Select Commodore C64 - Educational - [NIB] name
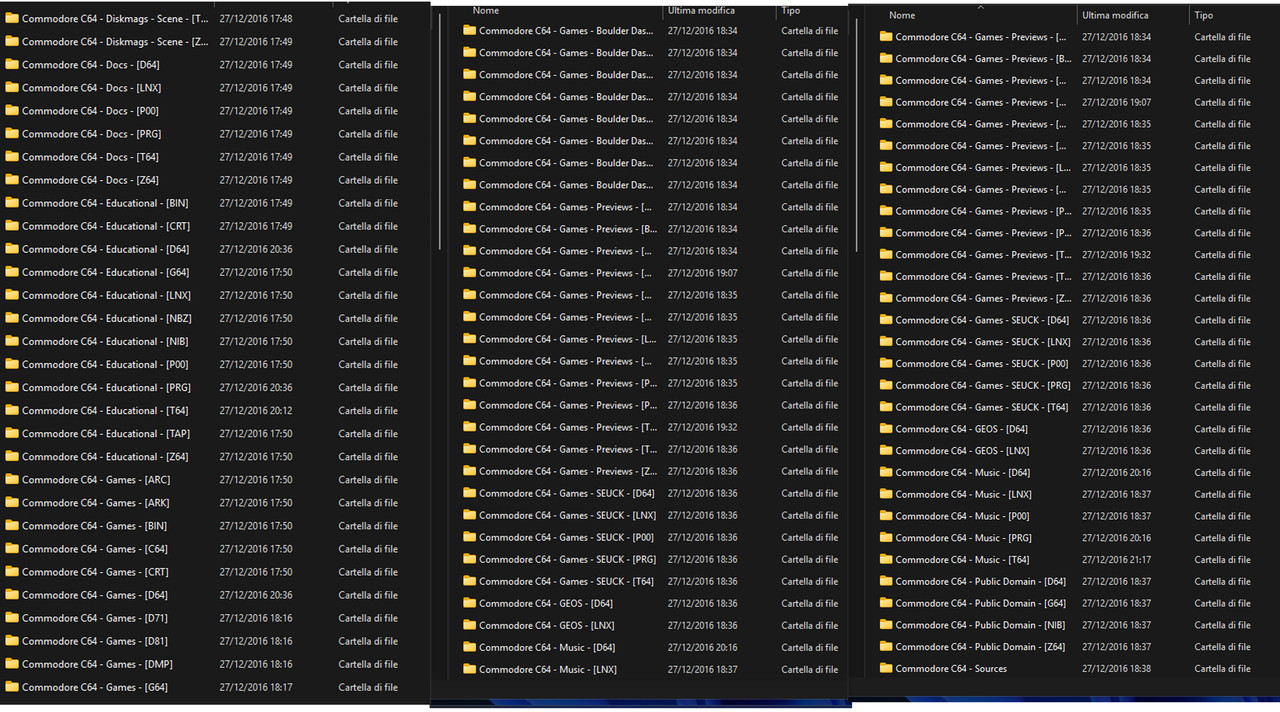This screenshot has width=1280, height=712. (106, 341)
